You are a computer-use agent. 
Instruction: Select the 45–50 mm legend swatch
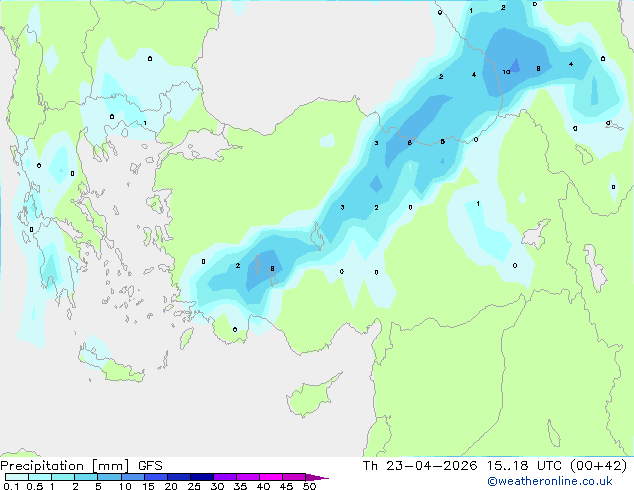[x=294, y=477]
